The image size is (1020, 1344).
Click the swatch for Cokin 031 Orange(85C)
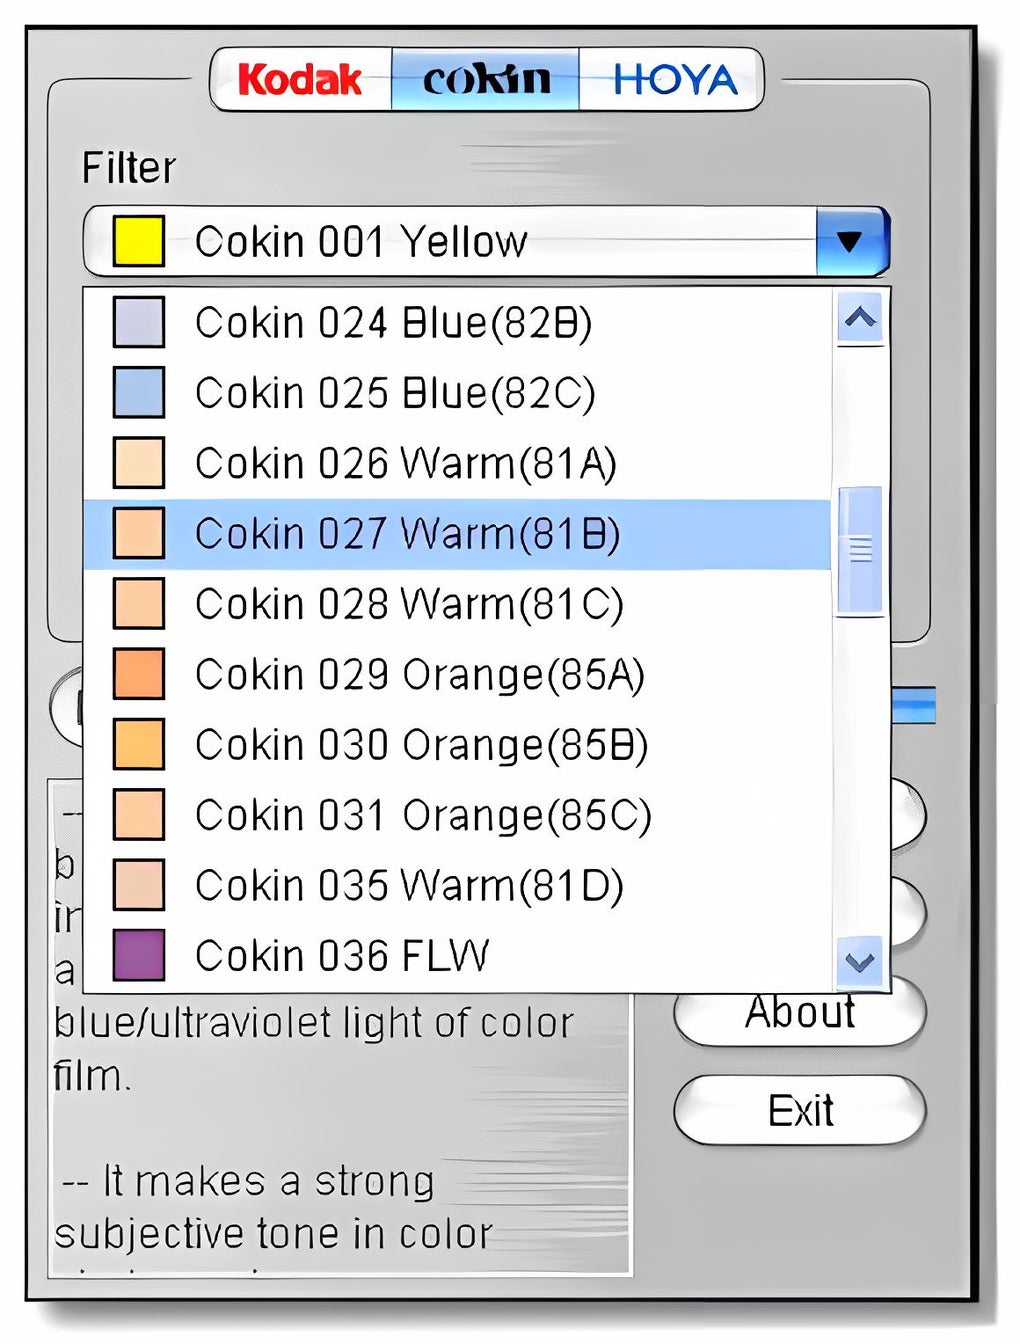pyautogui.click(x=139, y=813)
